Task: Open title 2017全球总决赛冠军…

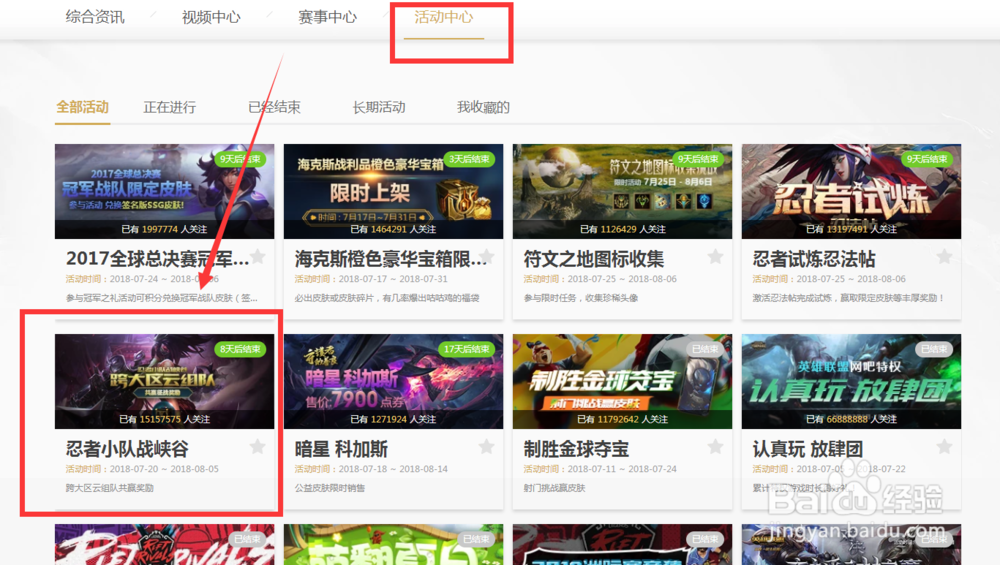Action: pos(157,259)
